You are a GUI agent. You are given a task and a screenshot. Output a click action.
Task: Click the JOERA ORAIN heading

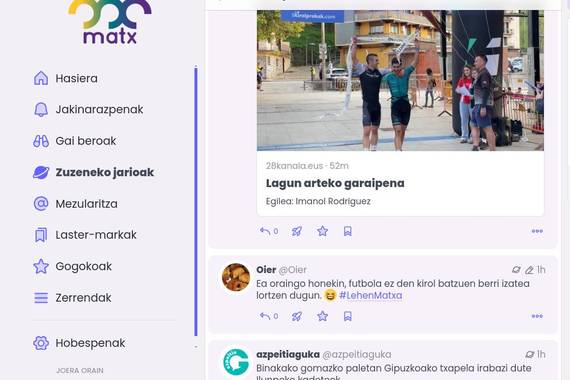tap(80, 371)
